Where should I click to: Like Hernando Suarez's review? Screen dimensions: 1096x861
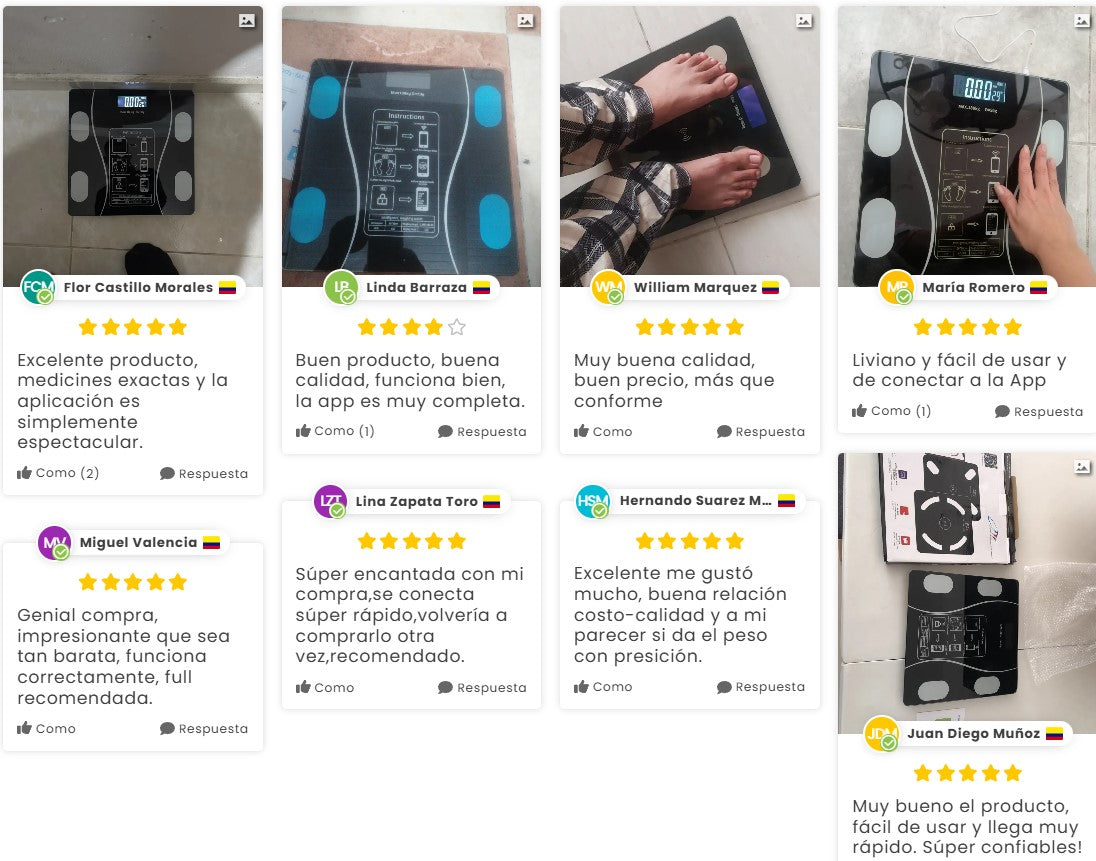click(x=603, y=687)
